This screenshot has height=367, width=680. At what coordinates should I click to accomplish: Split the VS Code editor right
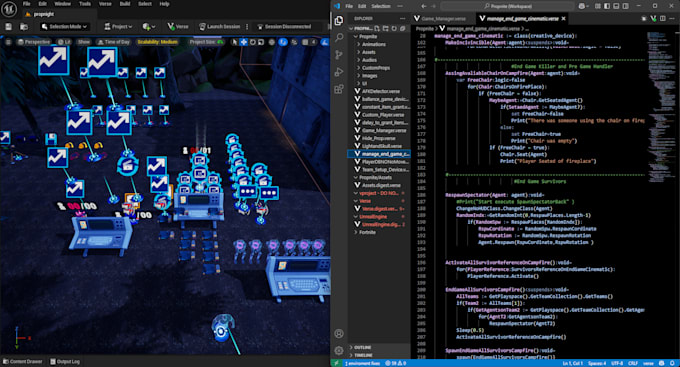[x=663, y=19]
